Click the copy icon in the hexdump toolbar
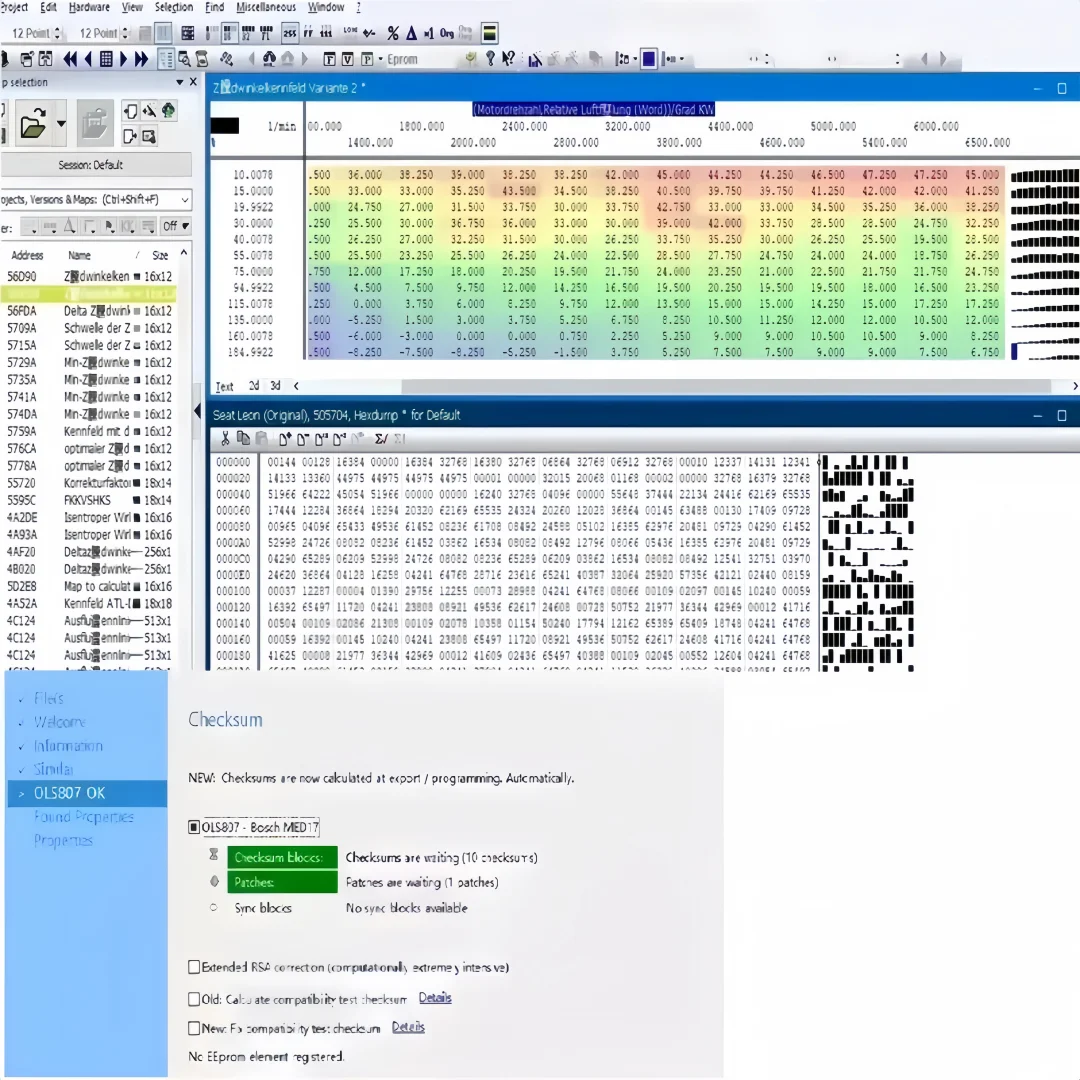The height and width of the screenshot is (1080, 1080). [243, 438]
